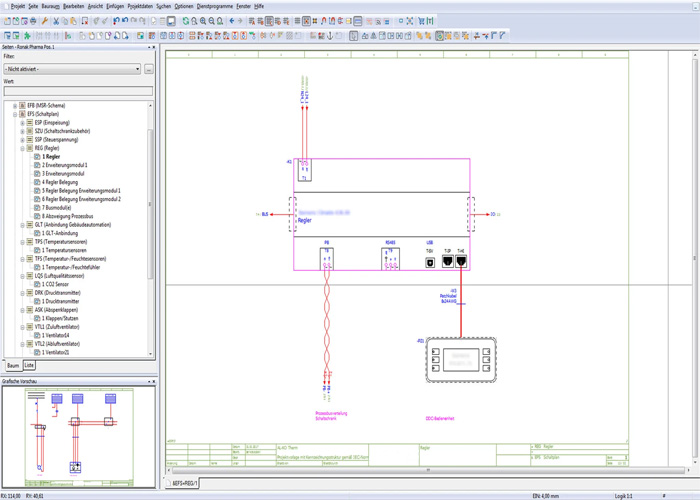This screenshot has width=700, height=500.
Task: Click the graphical preview thumbnail
Action: 77,434
